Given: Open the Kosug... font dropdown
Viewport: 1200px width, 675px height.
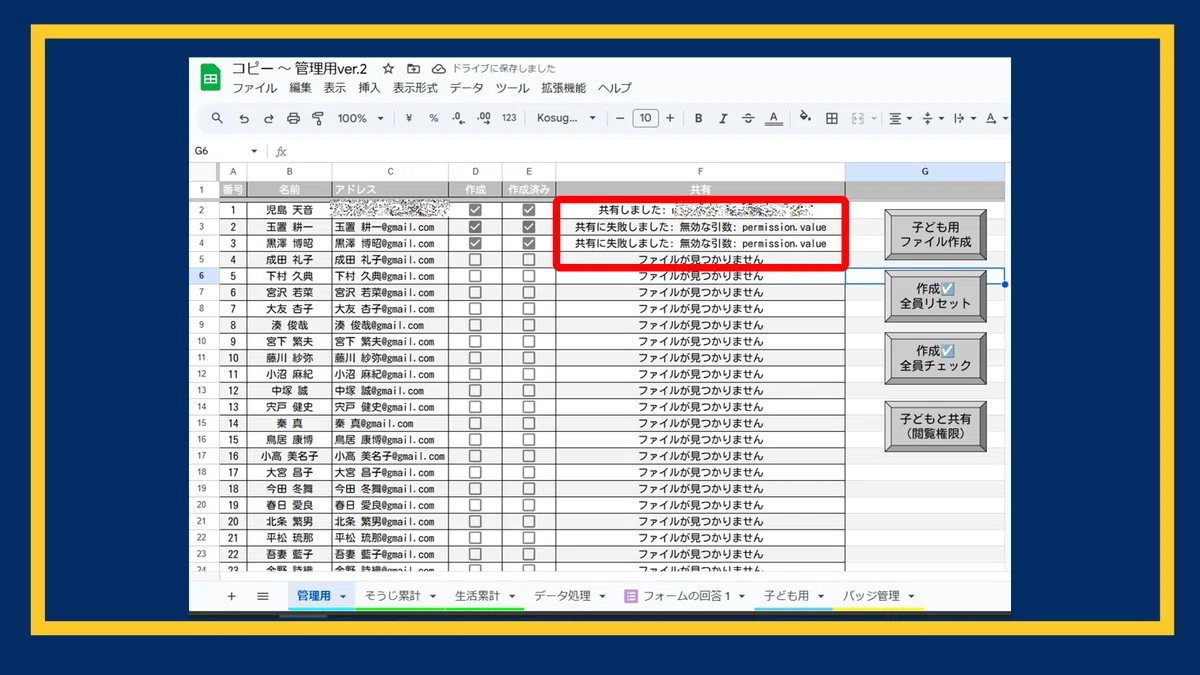Looking at the screenshot, I should (x=566, y=118).
